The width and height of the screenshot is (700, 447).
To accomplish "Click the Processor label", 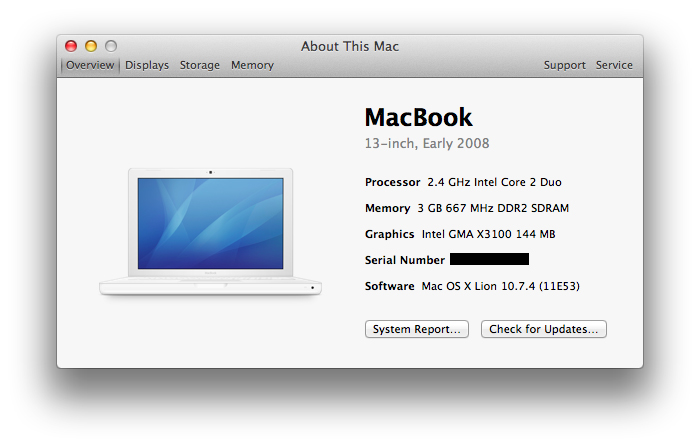I will click(392, 182).
